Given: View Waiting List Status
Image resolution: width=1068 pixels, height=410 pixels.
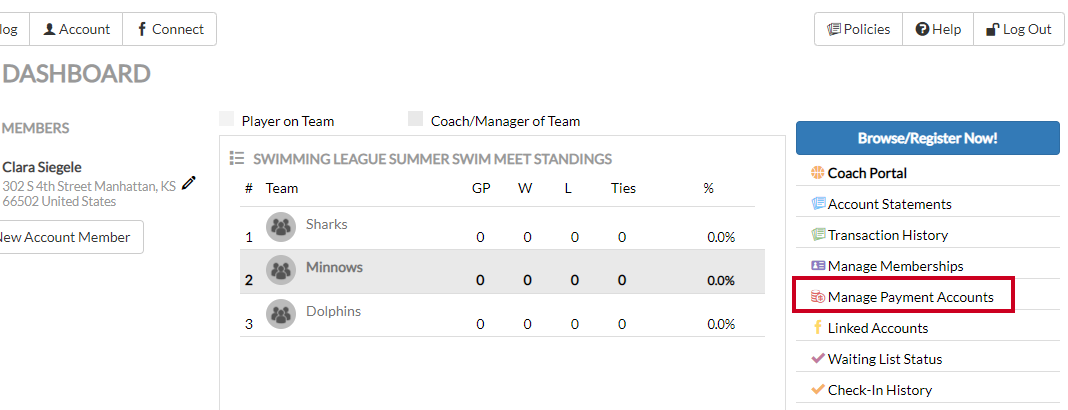Looking at the screenshot, I should (x=877, y=359).
